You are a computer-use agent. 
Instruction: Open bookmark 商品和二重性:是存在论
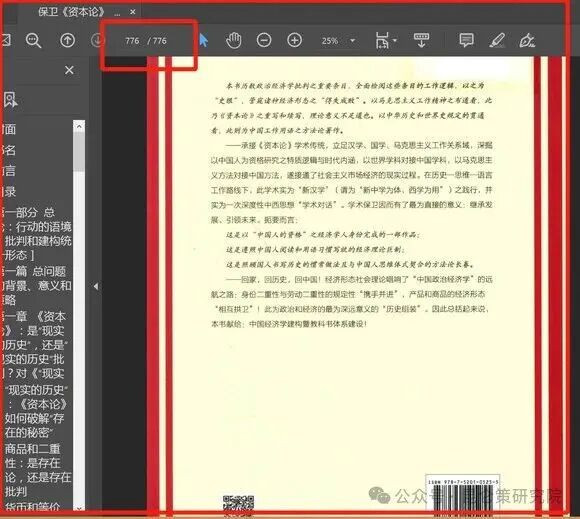coord(37,470)
